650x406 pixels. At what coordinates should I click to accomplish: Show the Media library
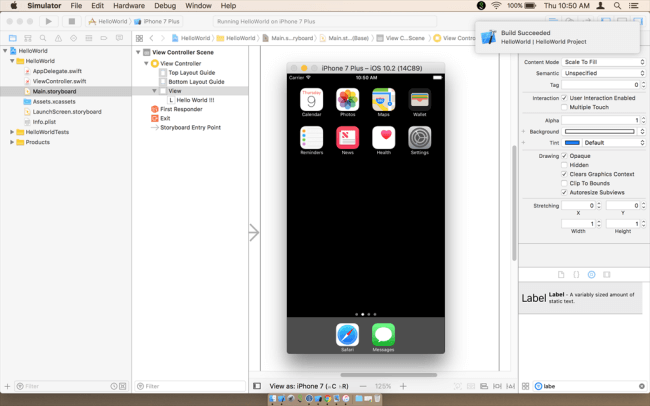click(x=607, y=275)
